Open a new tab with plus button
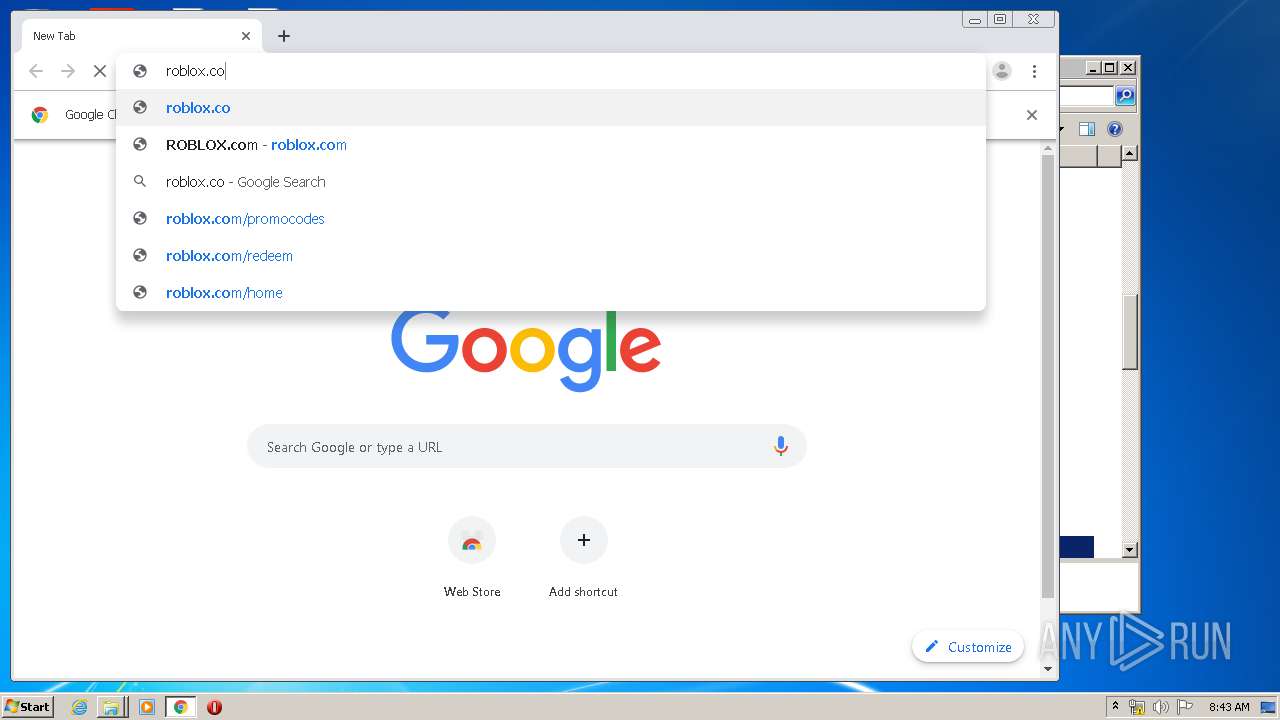 (284, 36)
